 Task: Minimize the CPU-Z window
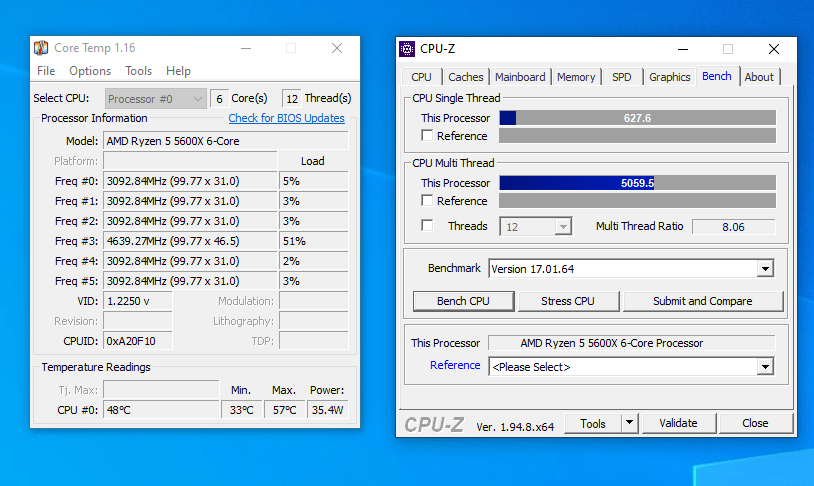click(x=683, y=49)
